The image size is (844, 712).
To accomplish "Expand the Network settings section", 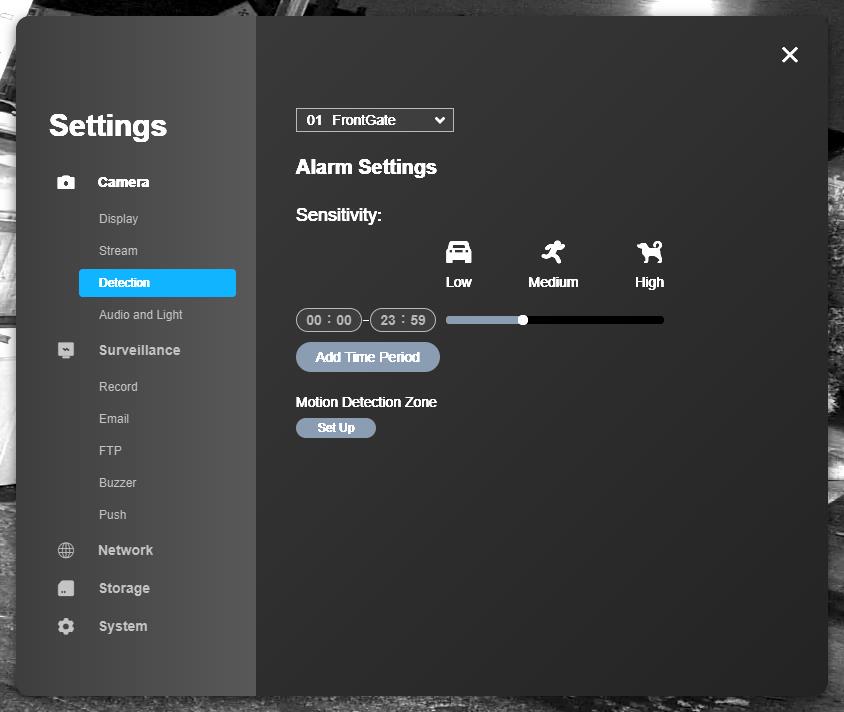I will click(125, 550).
